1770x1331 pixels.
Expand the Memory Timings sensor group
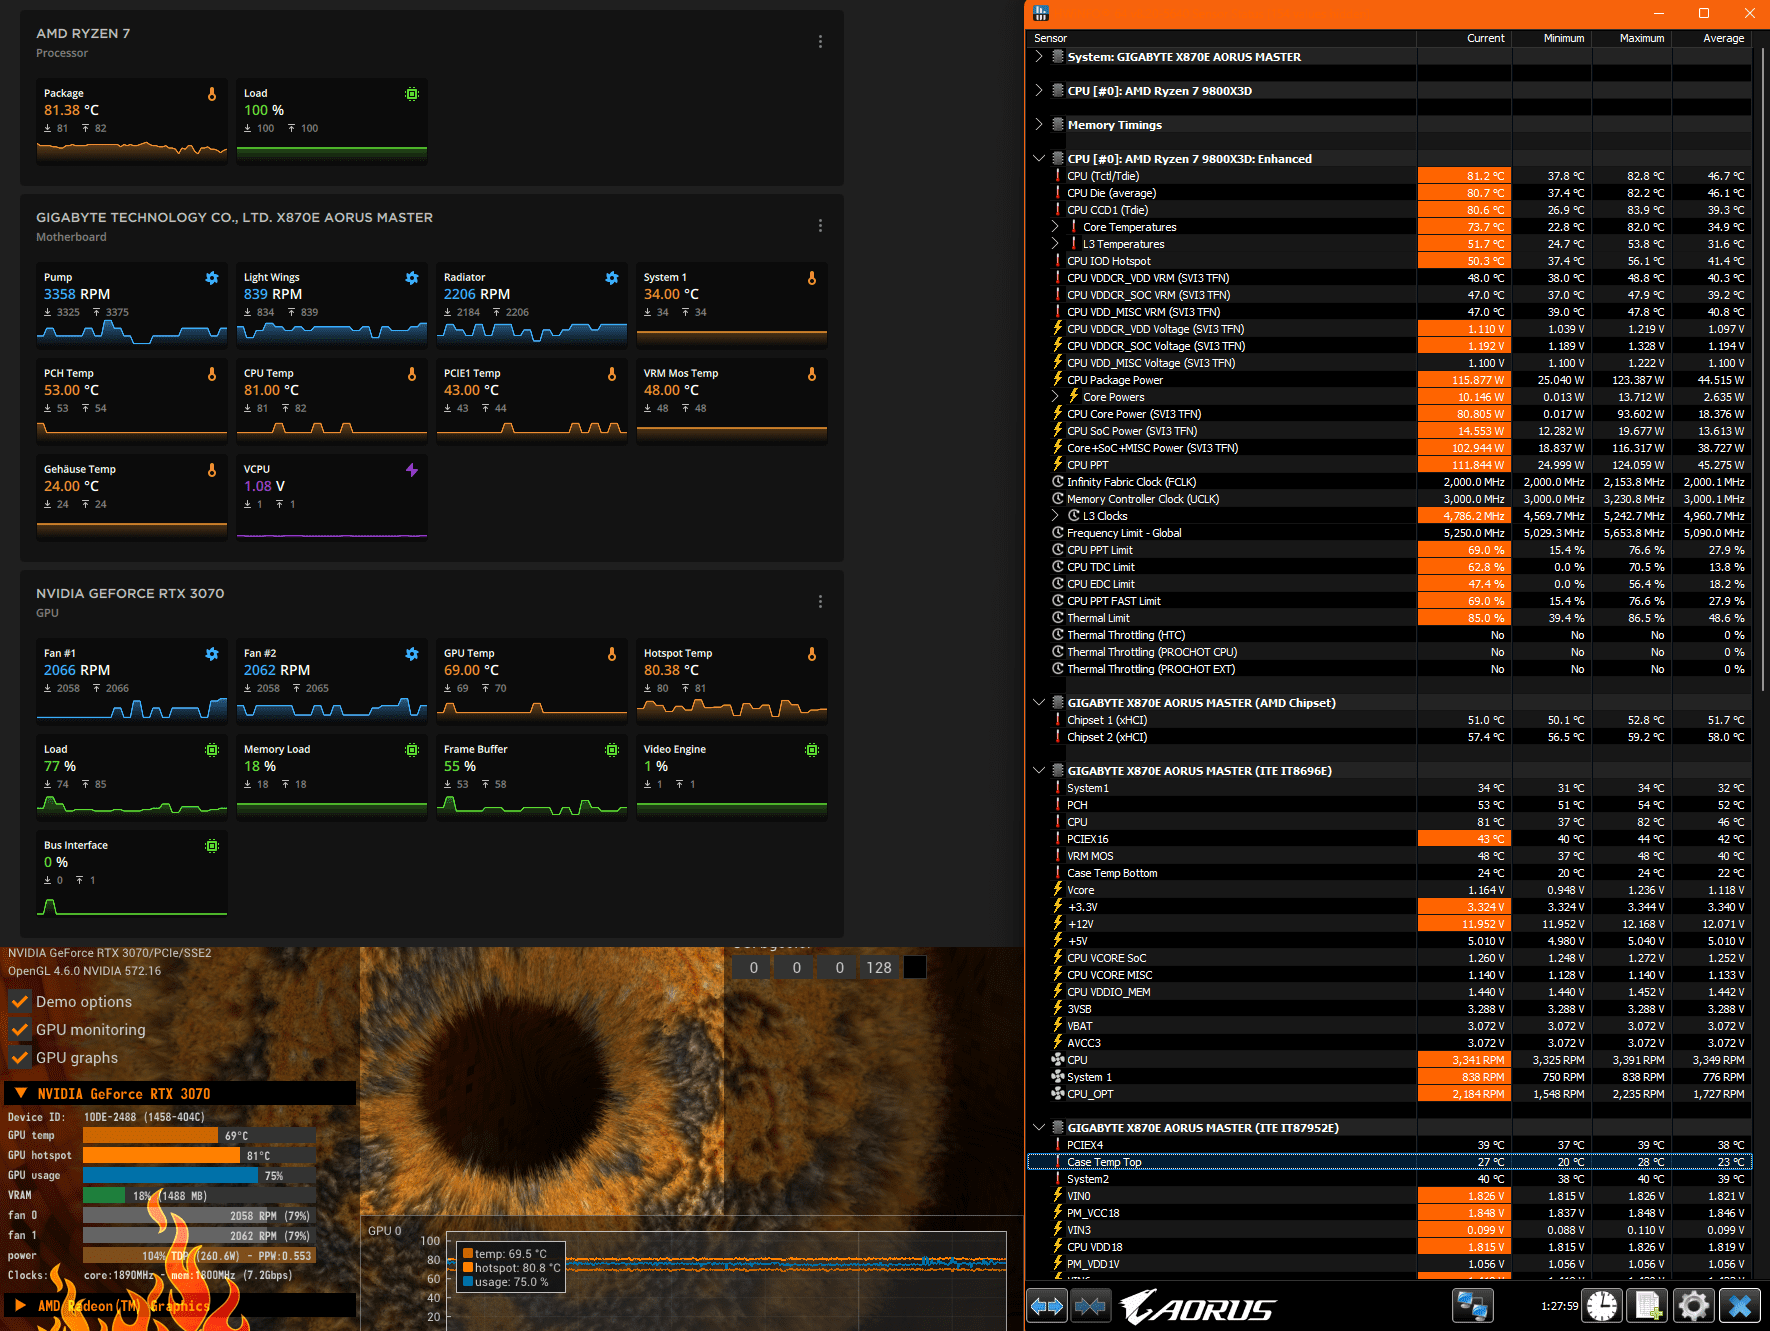point(1039,125)
